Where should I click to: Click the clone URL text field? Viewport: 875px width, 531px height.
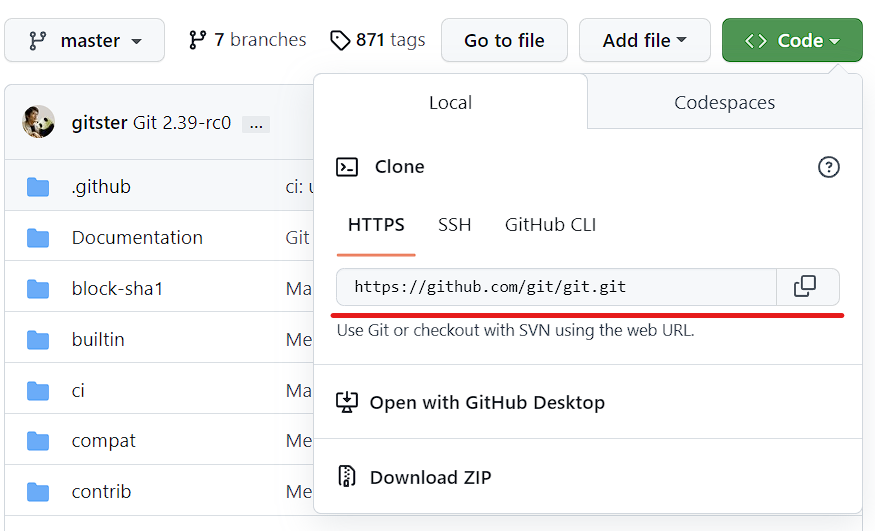coord(556,287)
